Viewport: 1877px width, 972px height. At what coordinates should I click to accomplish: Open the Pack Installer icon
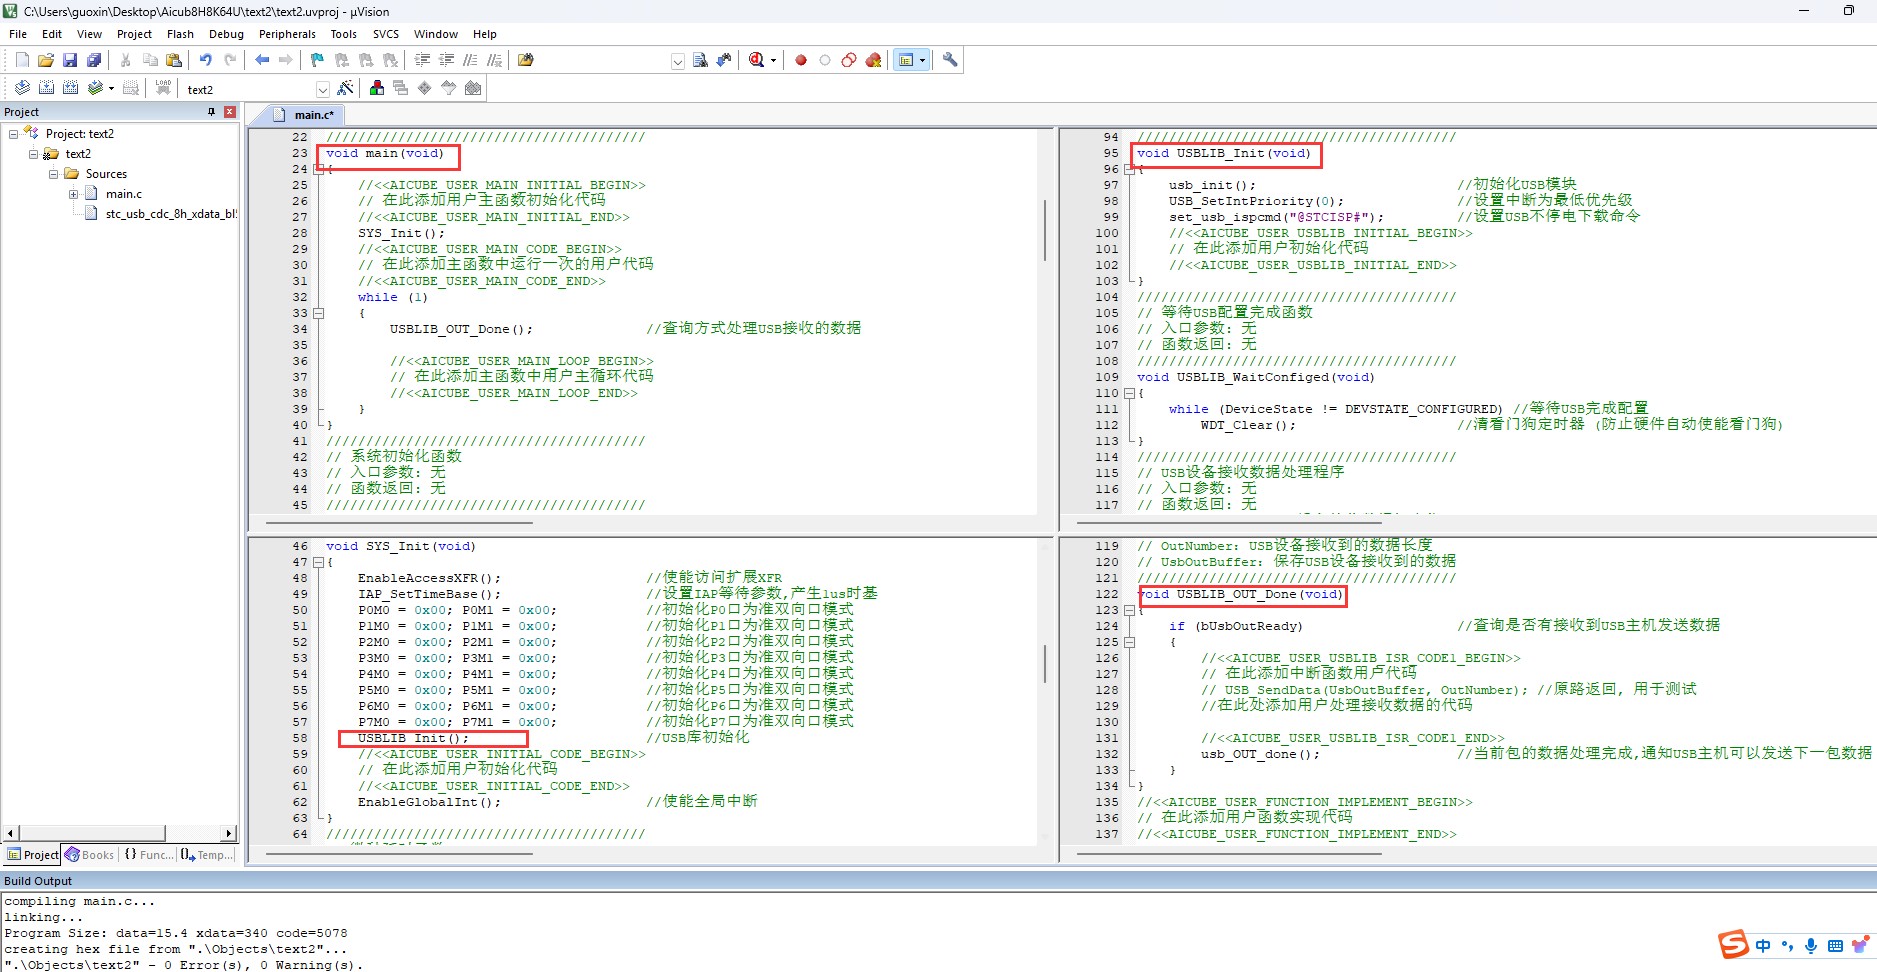tap(473, 88)
